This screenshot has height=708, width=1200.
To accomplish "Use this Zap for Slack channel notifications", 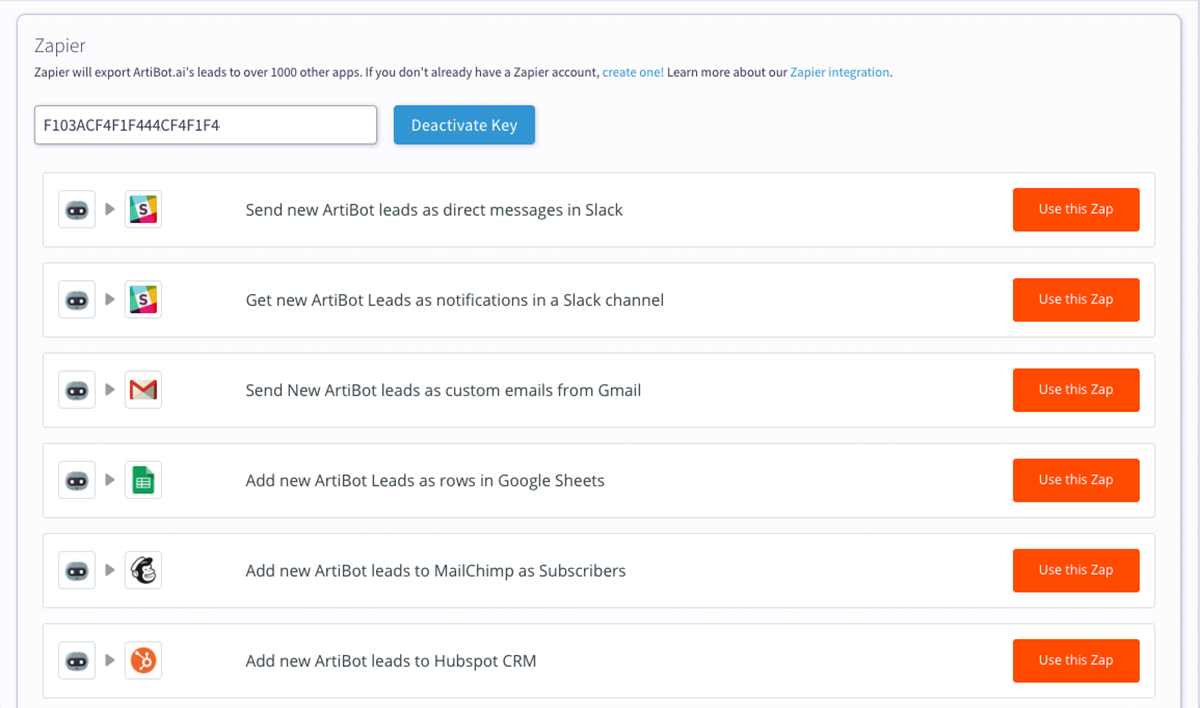I will (1076, 300).
